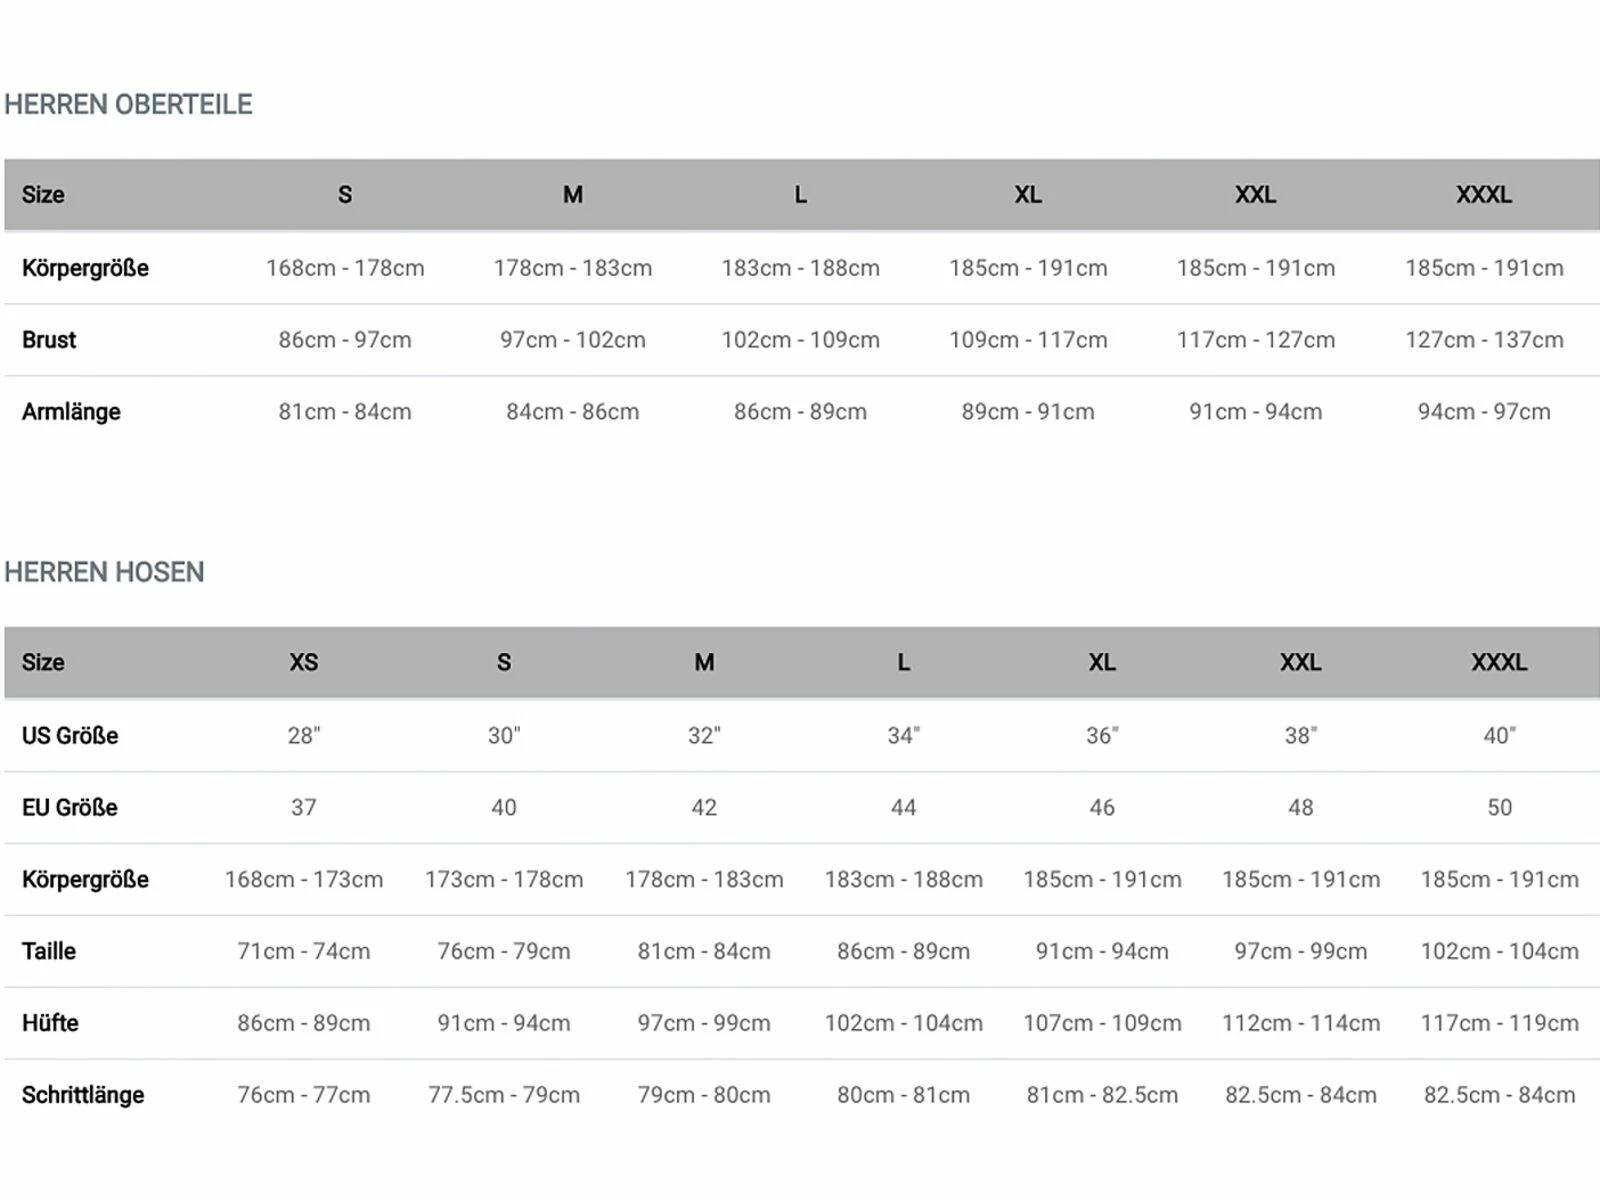The image size is (1600, 1200).
Task: Select the 107cm - 109cm Hüfte cell
Action: tap(1102, 1023)
